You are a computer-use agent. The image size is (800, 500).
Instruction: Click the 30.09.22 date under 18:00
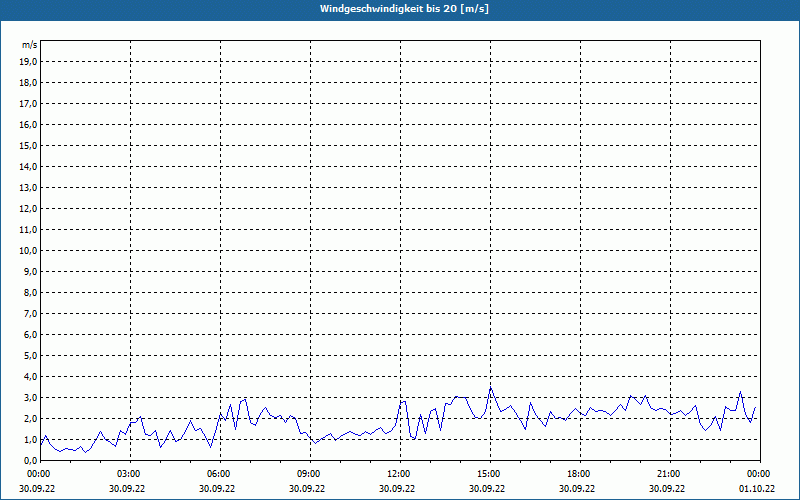[577, 488]
